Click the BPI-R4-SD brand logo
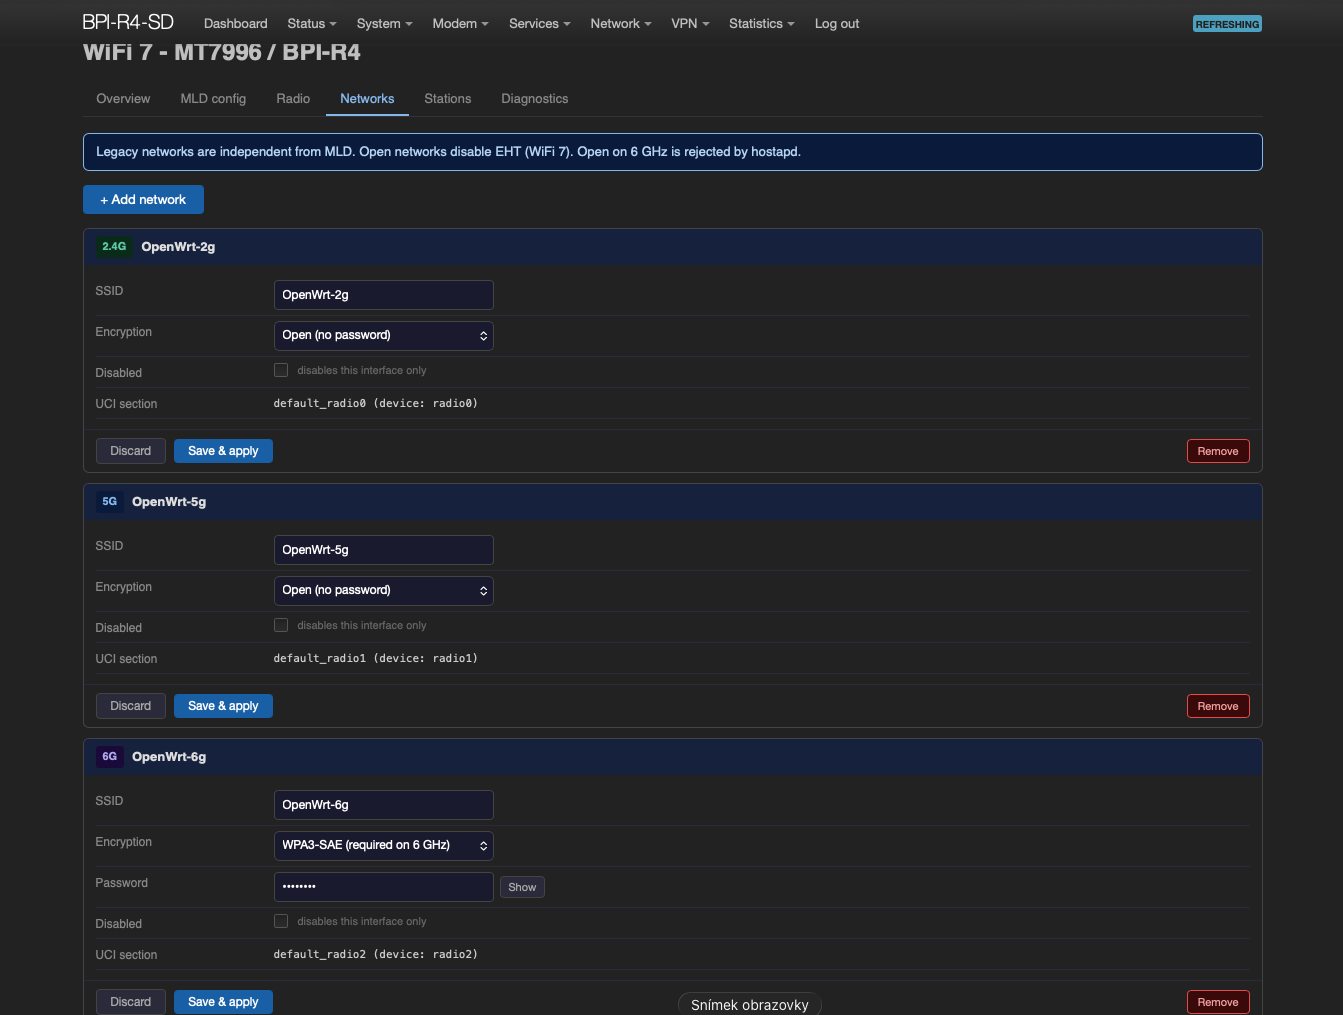The image size is (1343, 1015). pyautogui.click(x=128, y=22)
